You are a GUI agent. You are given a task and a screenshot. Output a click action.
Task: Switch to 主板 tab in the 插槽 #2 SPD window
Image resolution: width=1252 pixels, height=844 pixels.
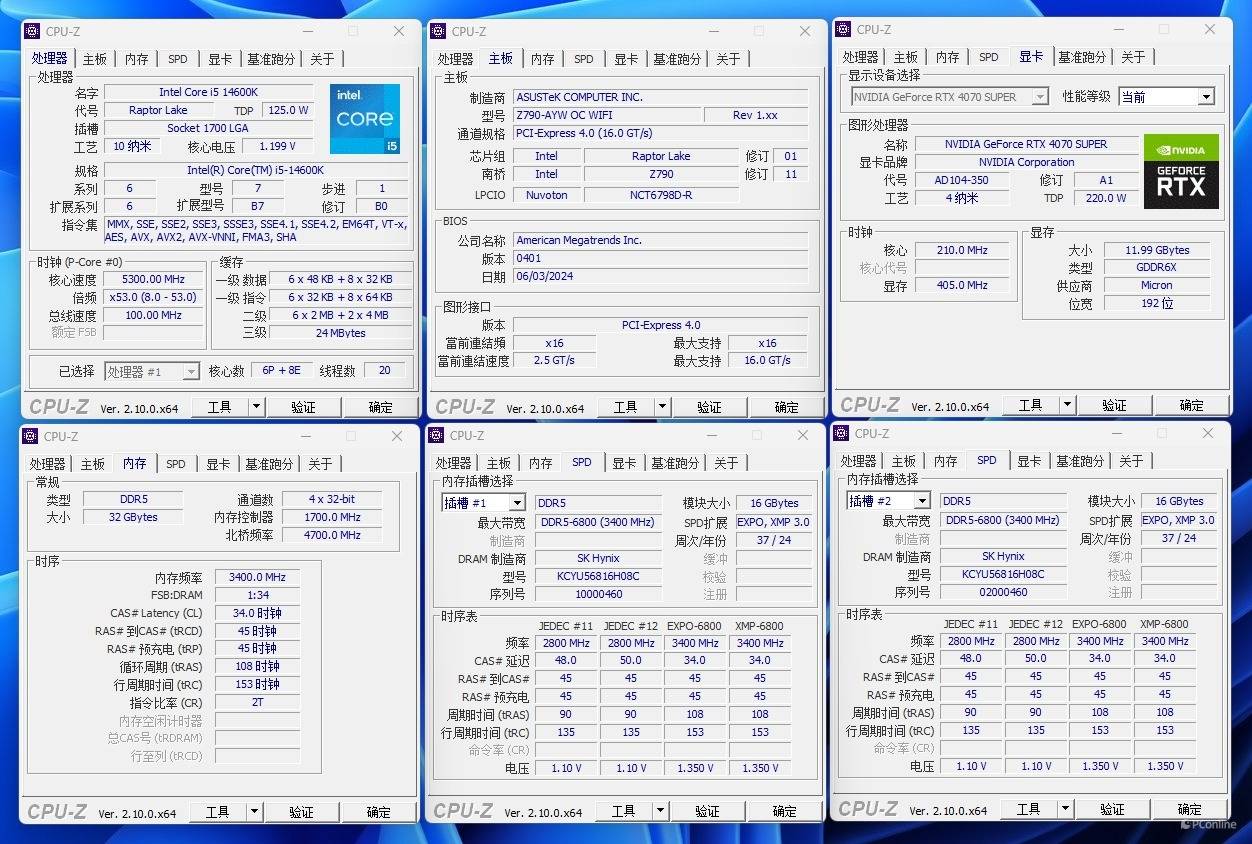tap(903, 461)
